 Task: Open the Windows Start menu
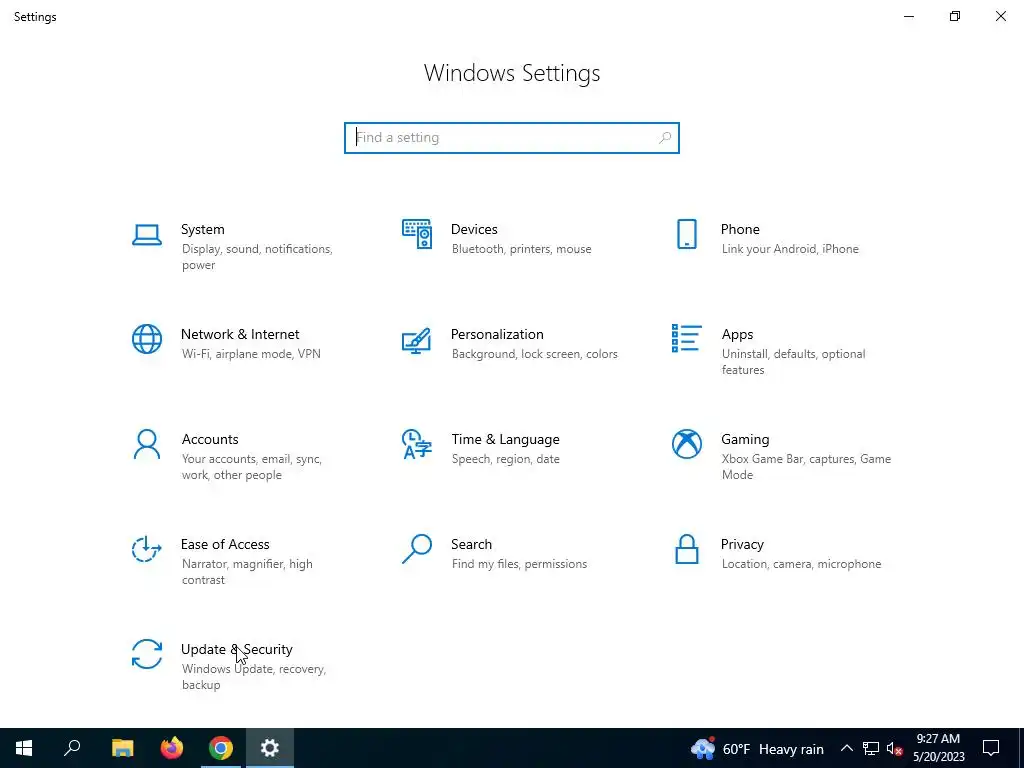pos(24,748)
